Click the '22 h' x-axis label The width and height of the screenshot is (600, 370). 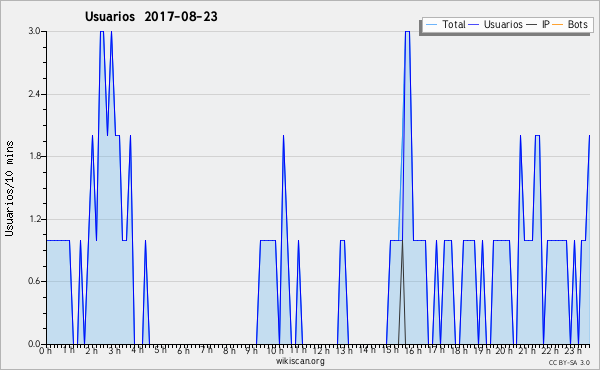550,350
